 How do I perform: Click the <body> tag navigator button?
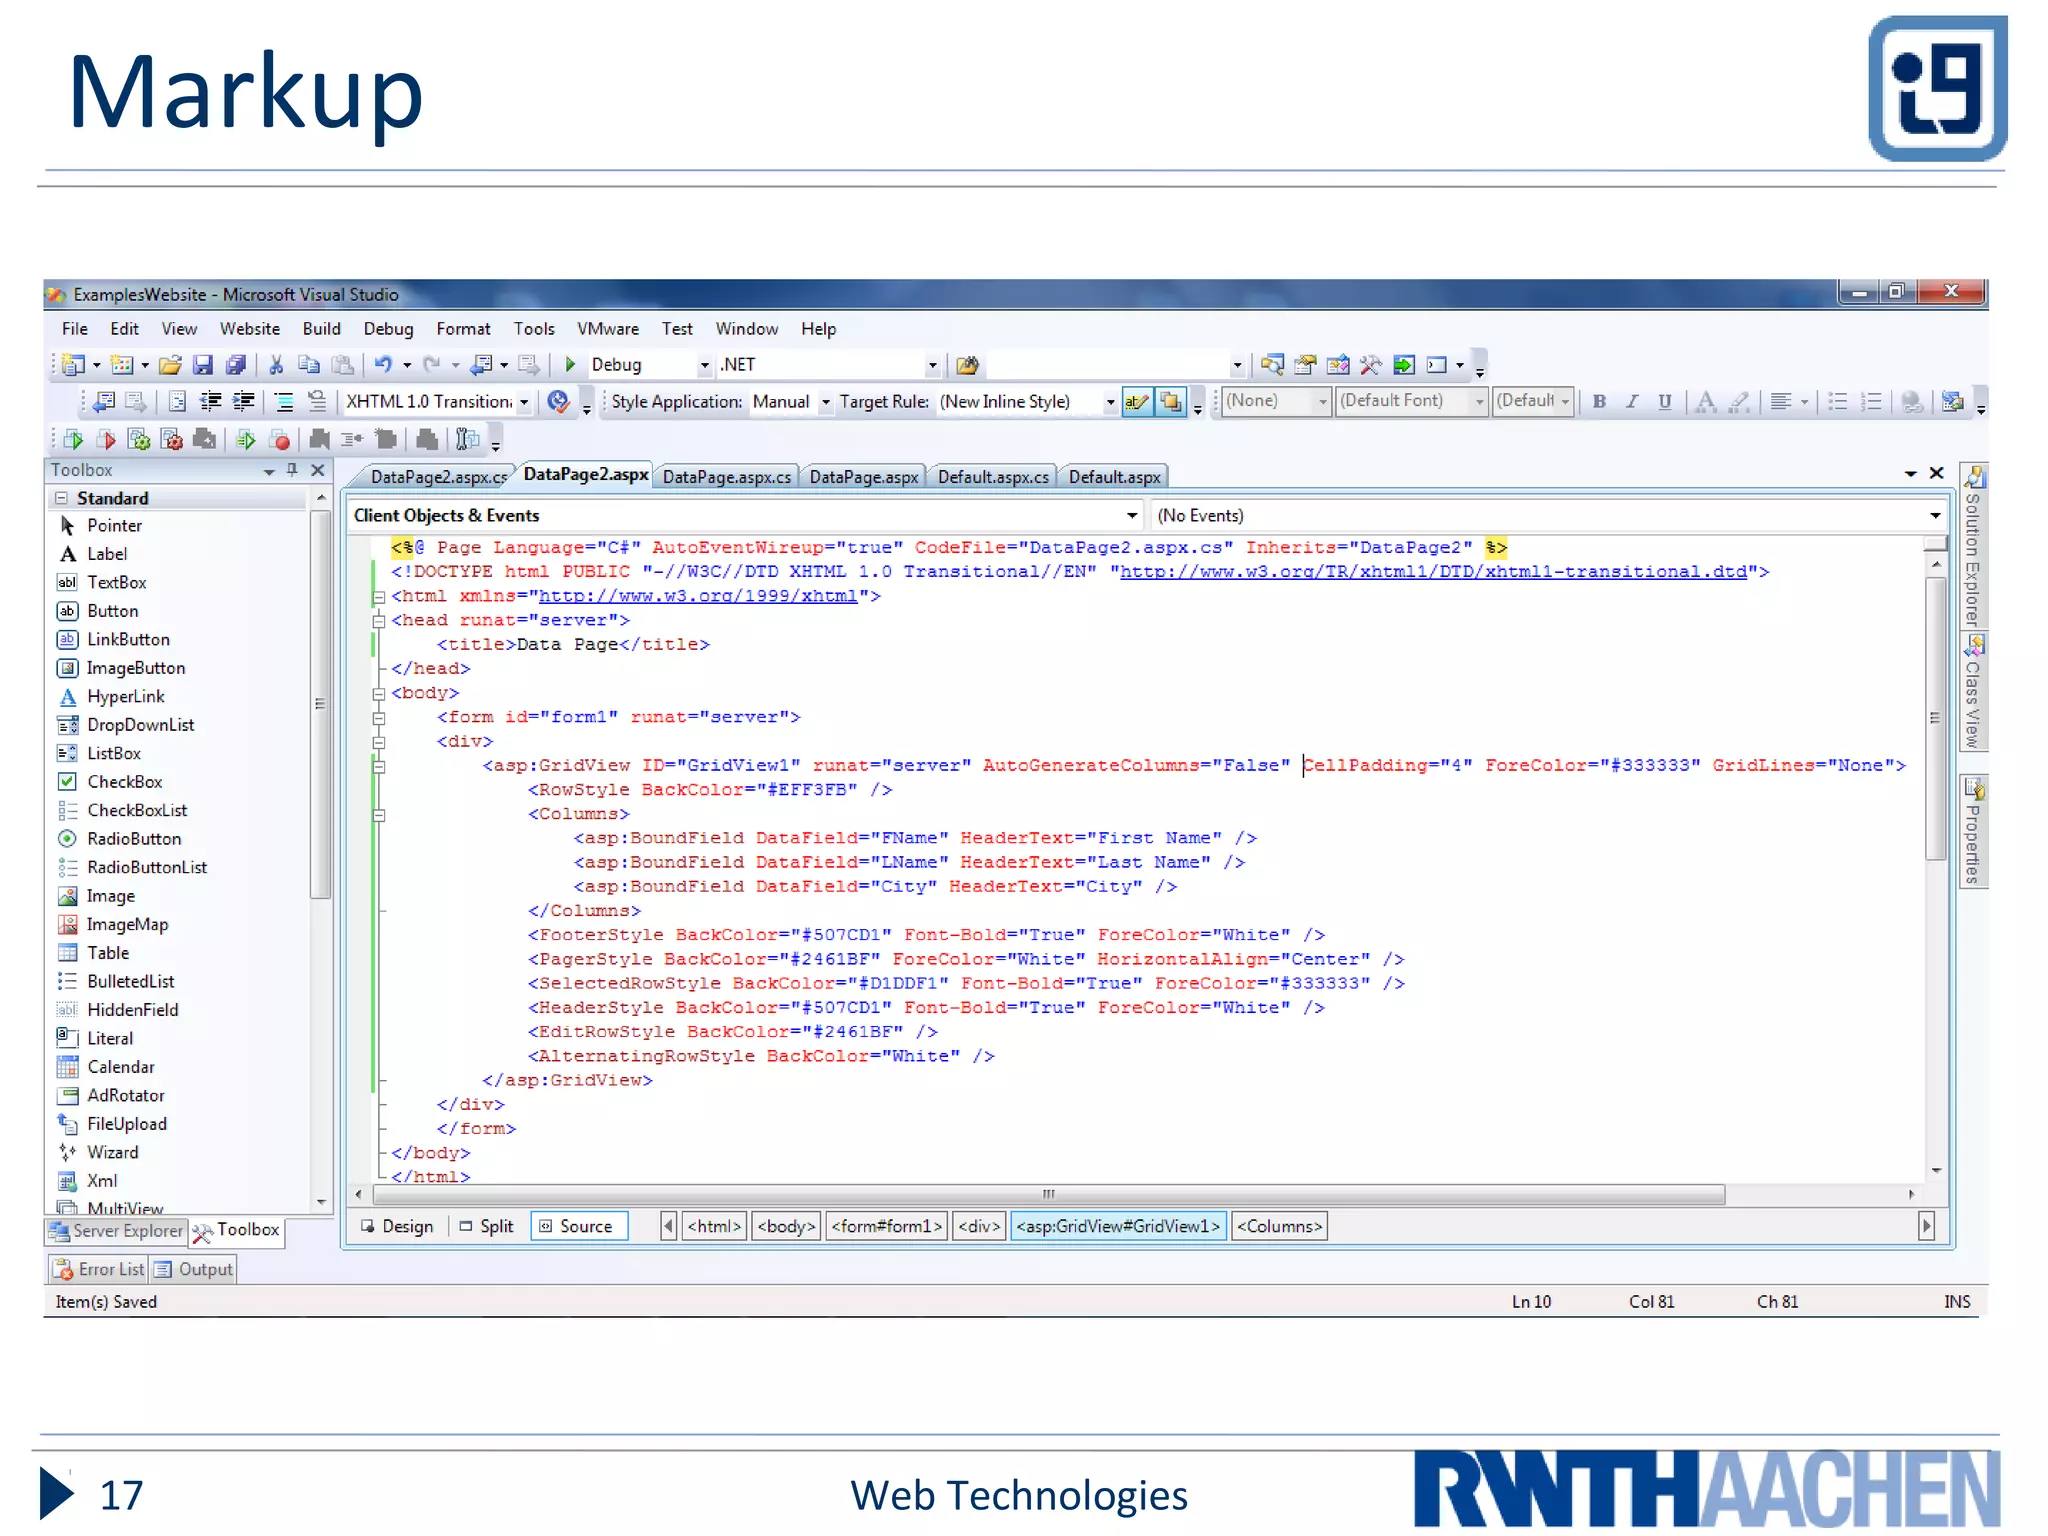point(786,1226)
